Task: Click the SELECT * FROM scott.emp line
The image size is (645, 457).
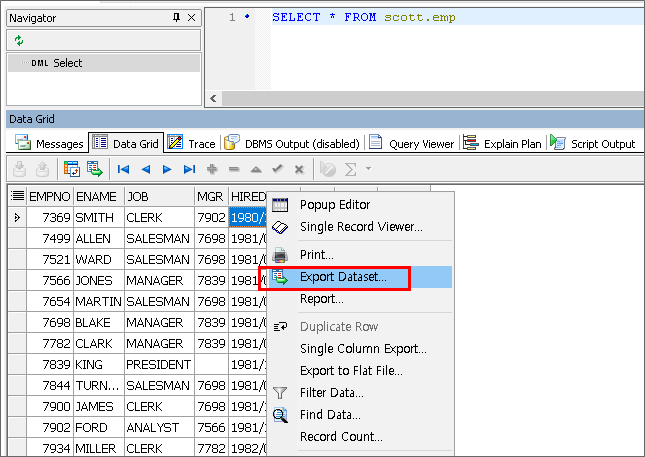Action: pyautogui.click(x=364, y=17)
